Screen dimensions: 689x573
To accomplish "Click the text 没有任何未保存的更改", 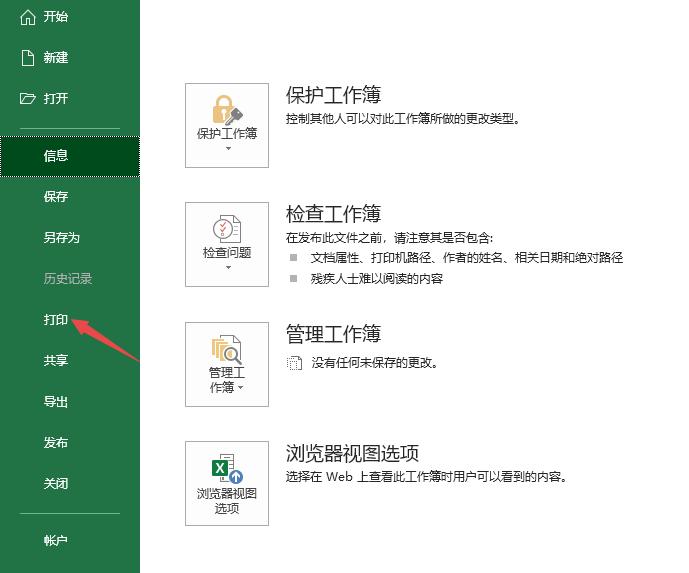I will pyautogui.click(x=374, y=363).
